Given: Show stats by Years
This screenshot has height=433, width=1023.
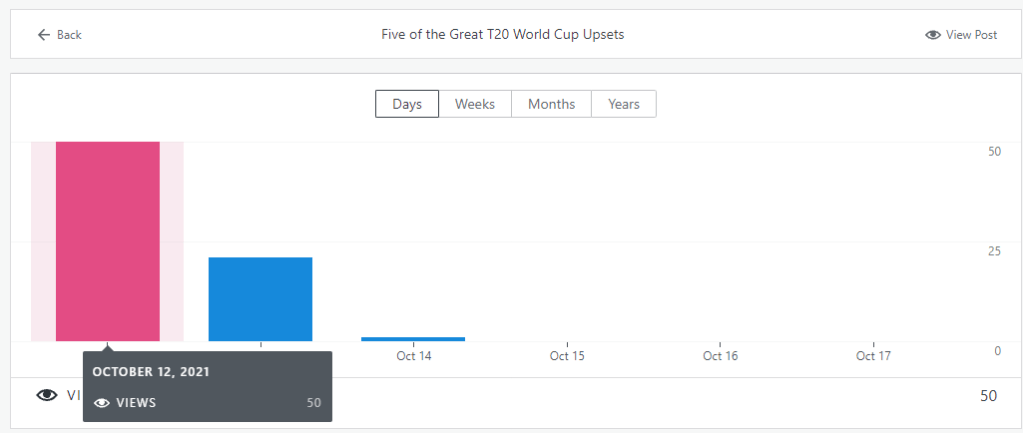Looking at the screenshot, I should (624, 104).
